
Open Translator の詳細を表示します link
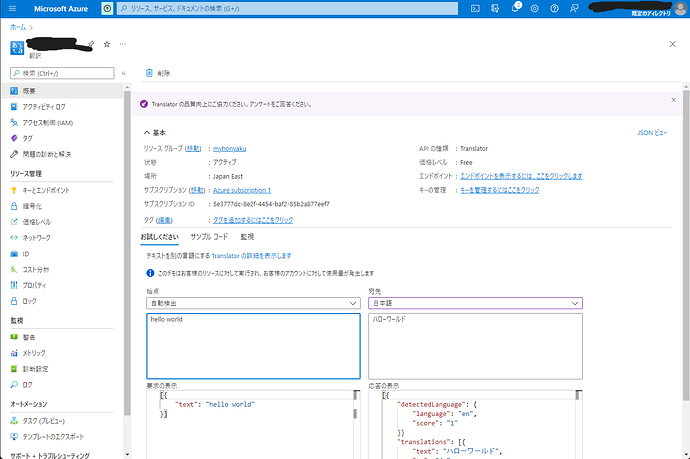(x=251, y=256)
